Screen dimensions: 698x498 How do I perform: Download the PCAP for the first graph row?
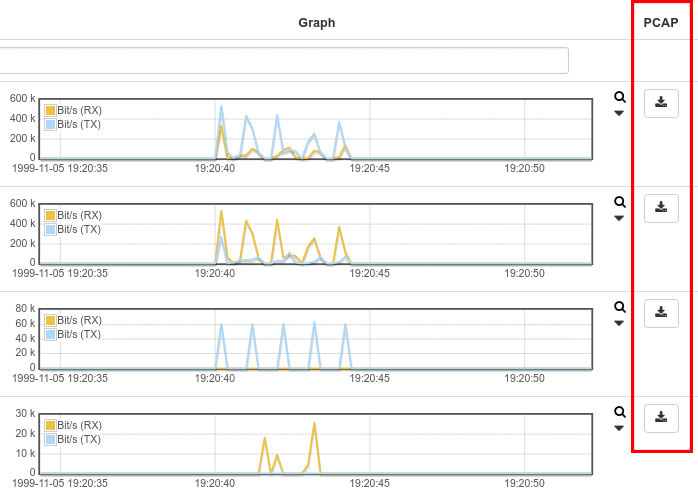661,103
